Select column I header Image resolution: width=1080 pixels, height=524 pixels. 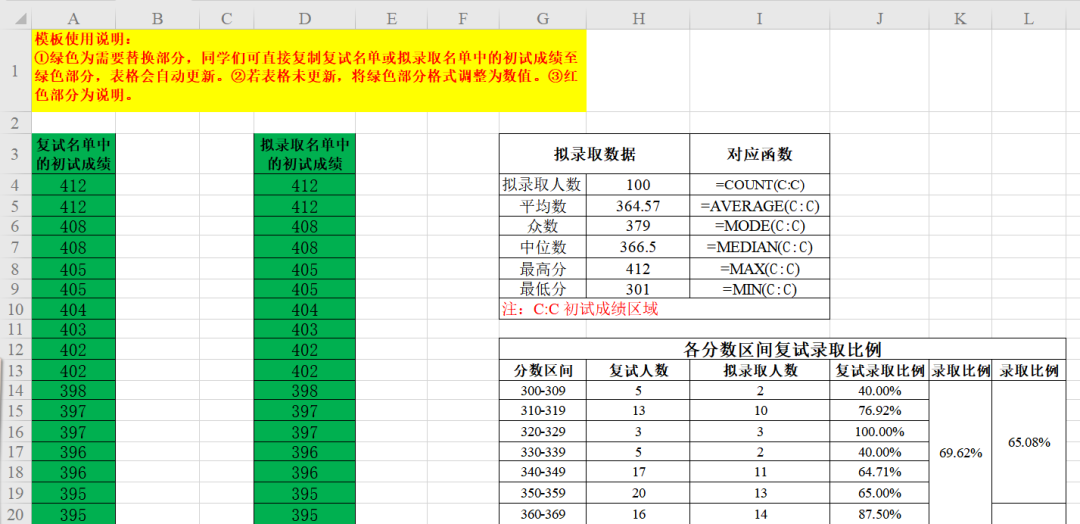[760, 19]
